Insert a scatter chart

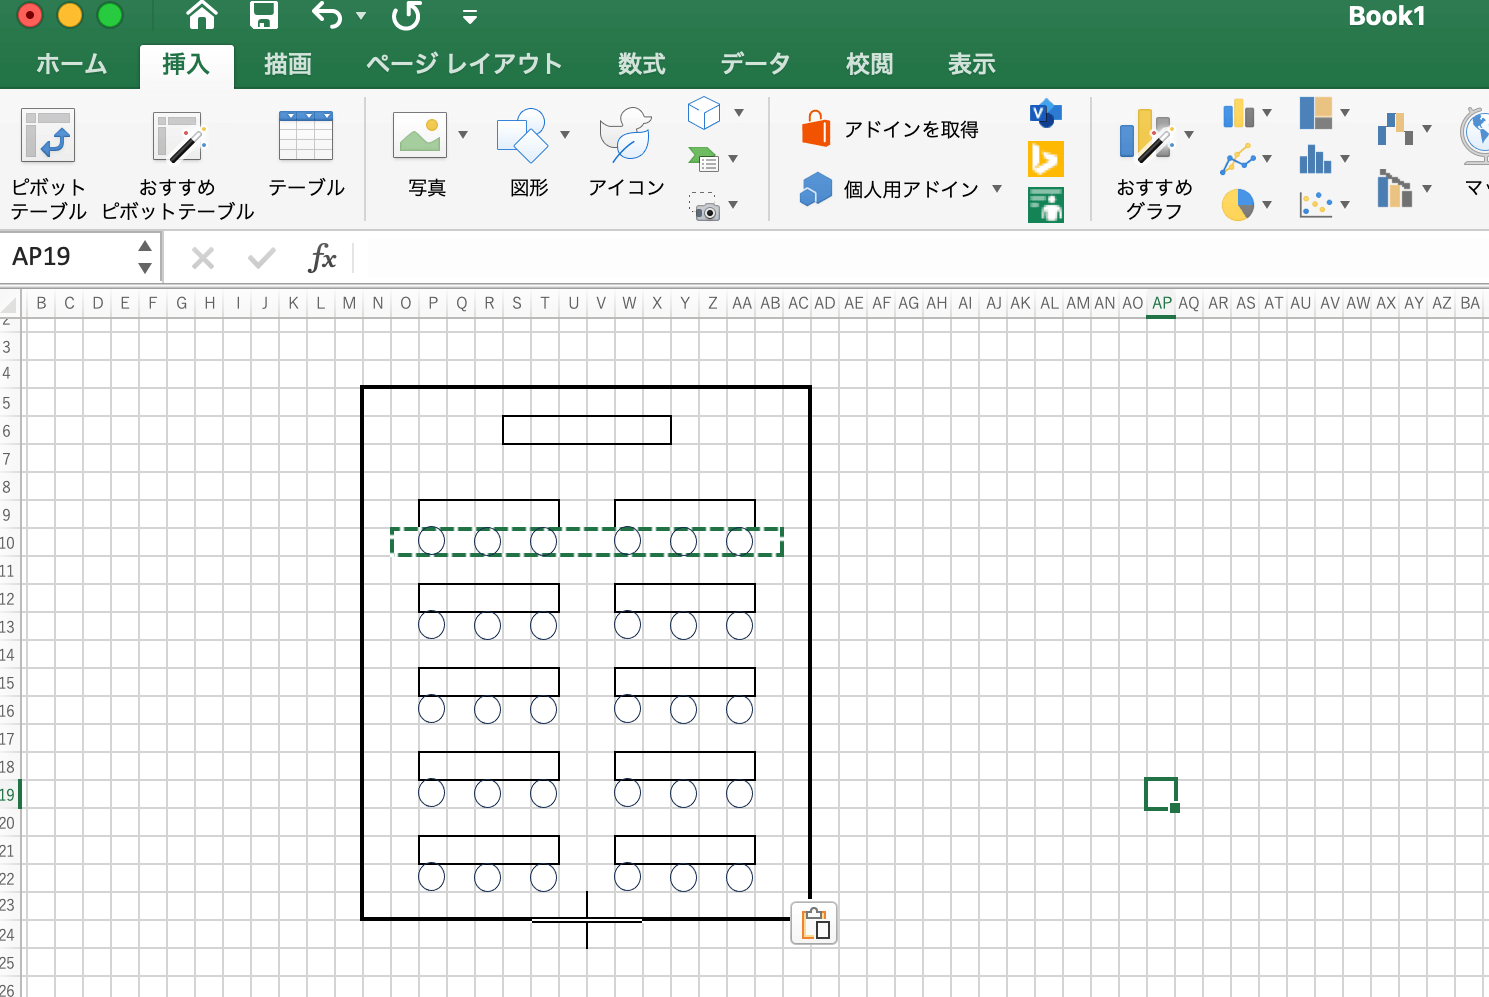[x=1316, y=205]
